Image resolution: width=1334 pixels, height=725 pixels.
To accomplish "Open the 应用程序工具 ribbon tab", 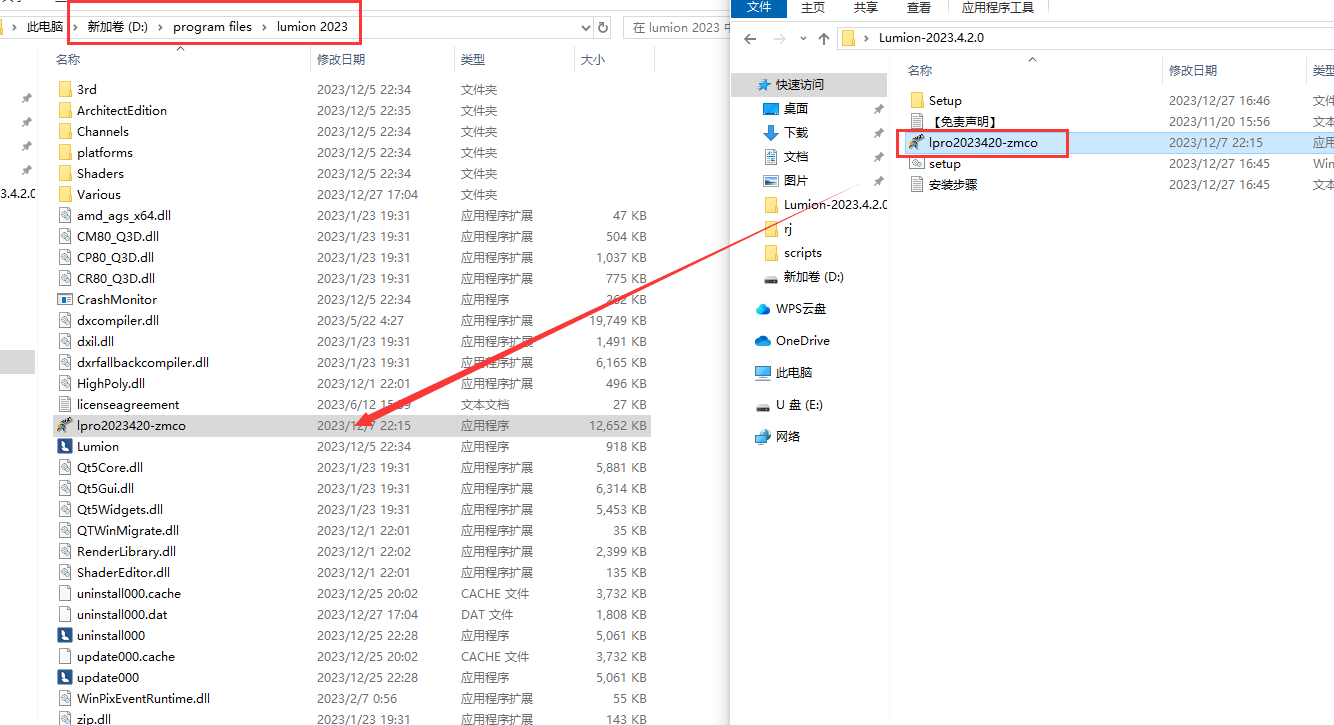I will click(998, 8).
